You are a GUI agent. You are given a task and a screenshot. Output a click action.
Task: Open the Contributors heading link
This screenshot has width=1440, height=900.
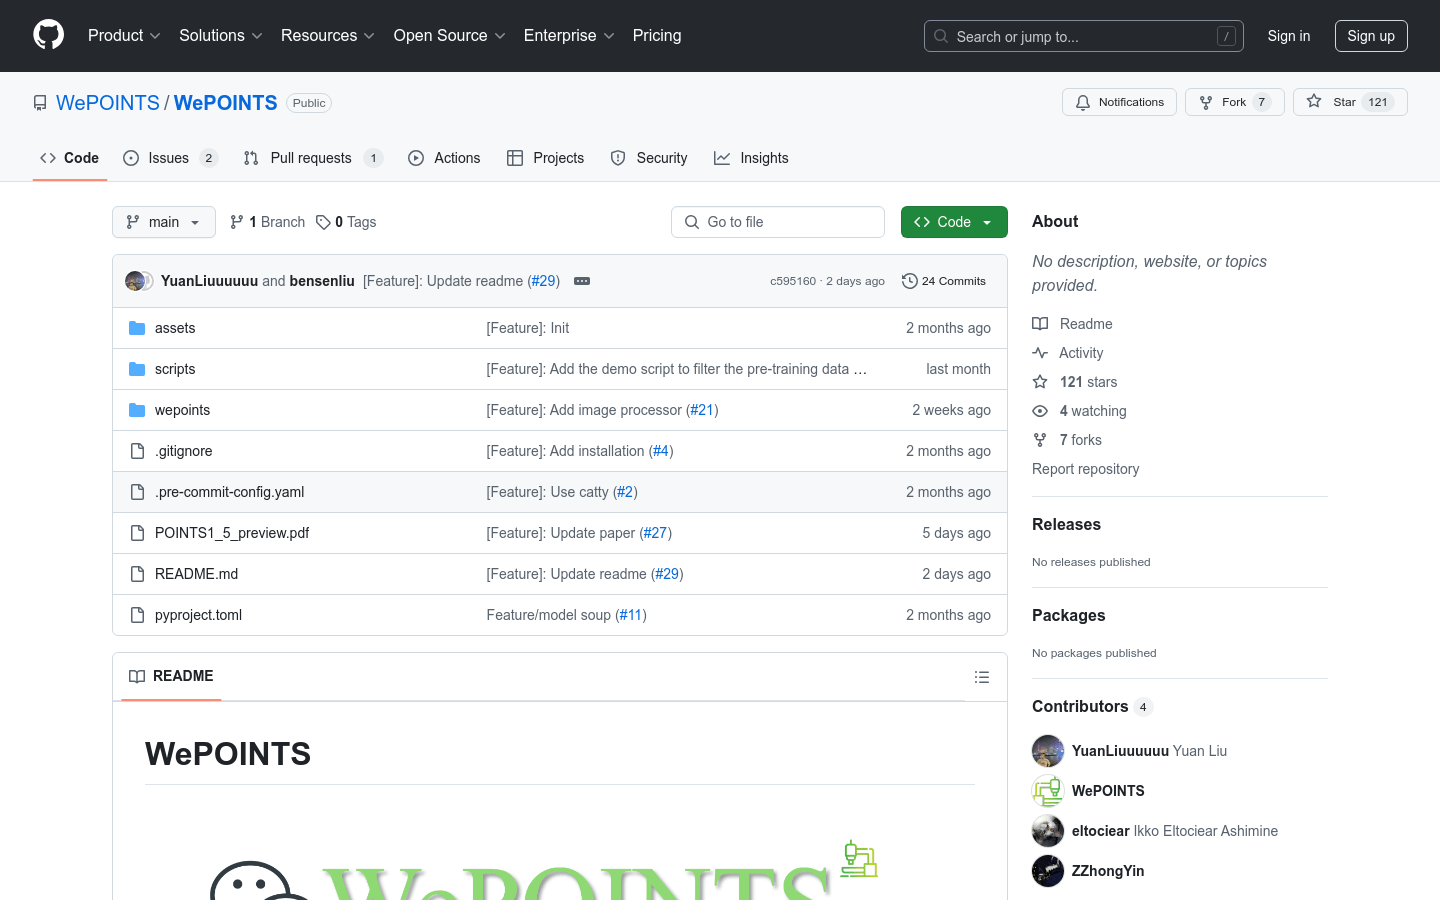point(1092,706)
